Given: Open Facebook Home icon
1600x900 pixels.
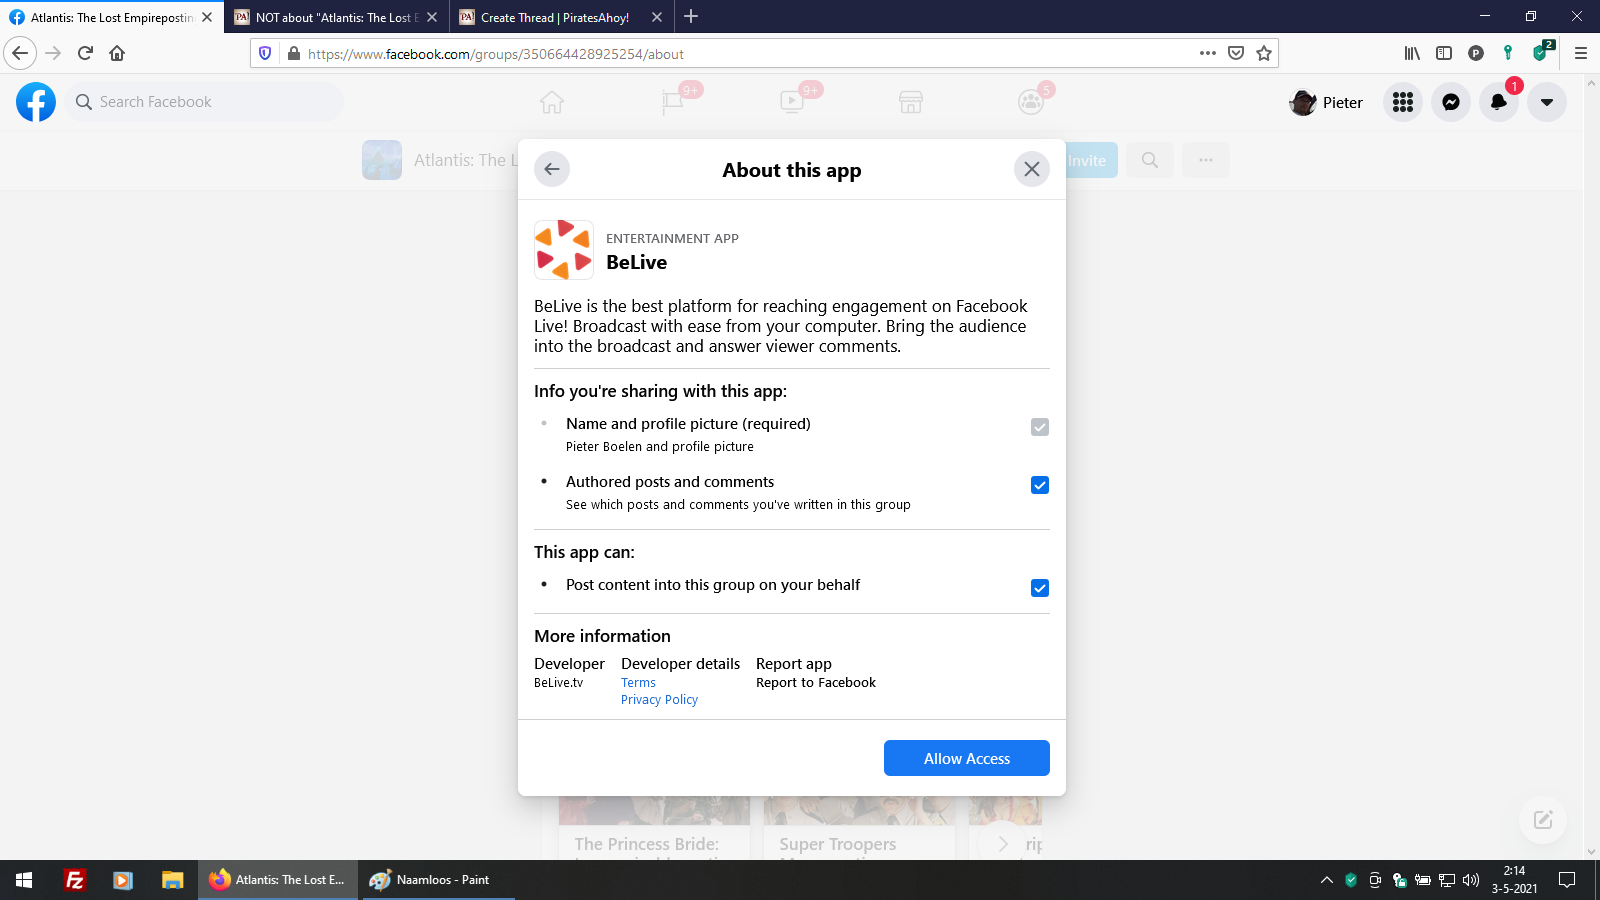Looking at the screenshot, I should [552, 102].
